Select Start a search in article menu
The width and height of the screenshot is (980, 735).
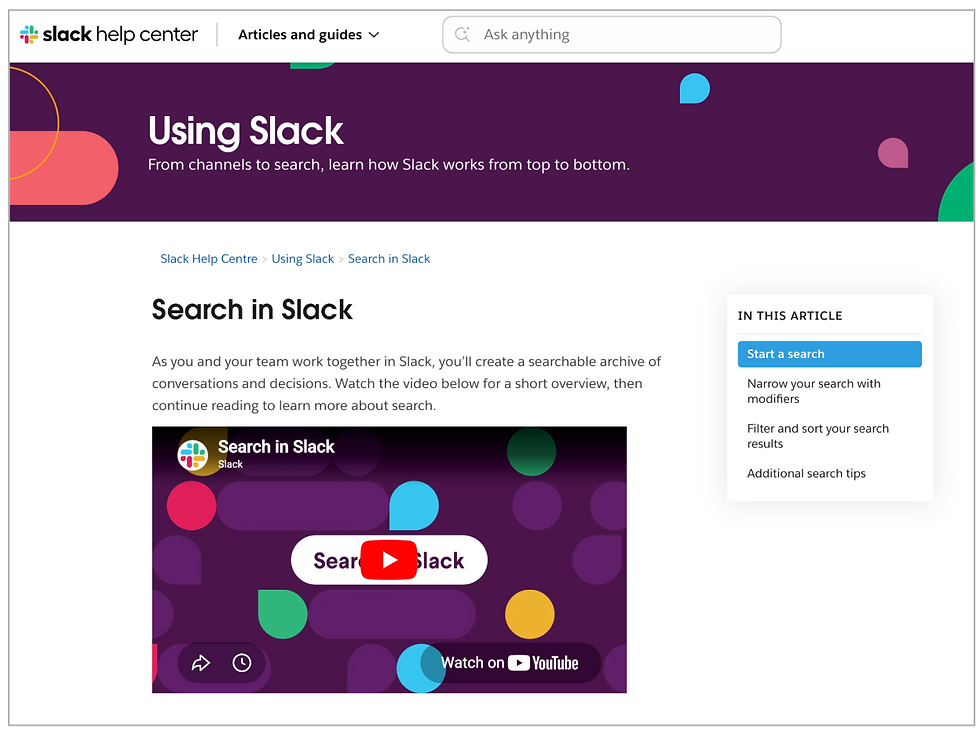pos(829,354)
